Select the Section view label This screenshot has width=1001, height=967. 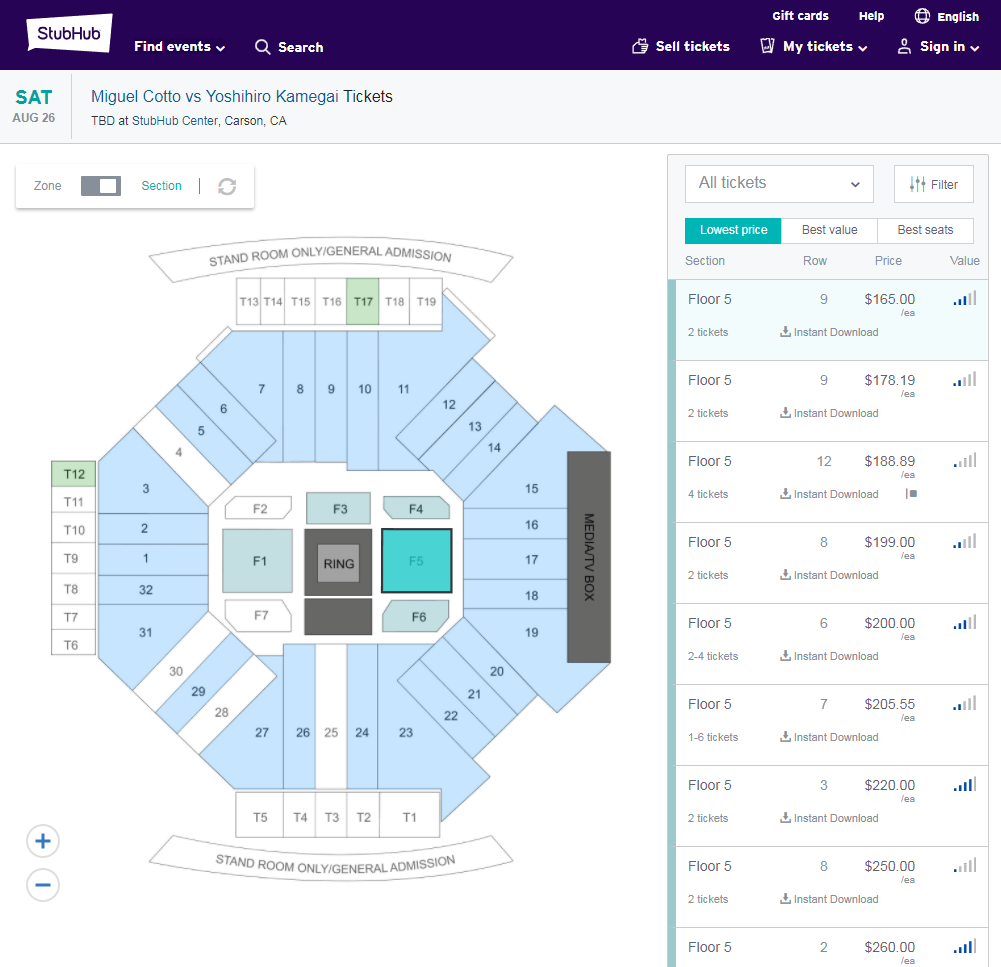pos(161,186)
